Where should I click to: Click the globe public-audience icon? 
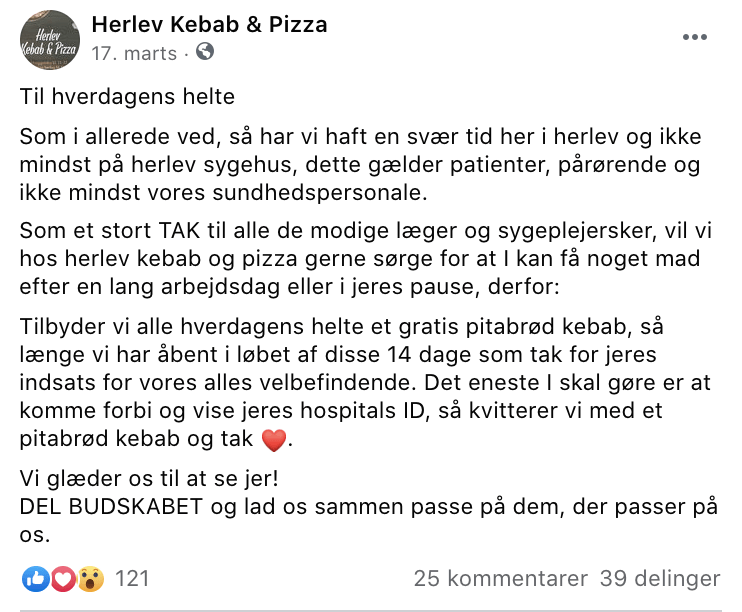[205, 51]
